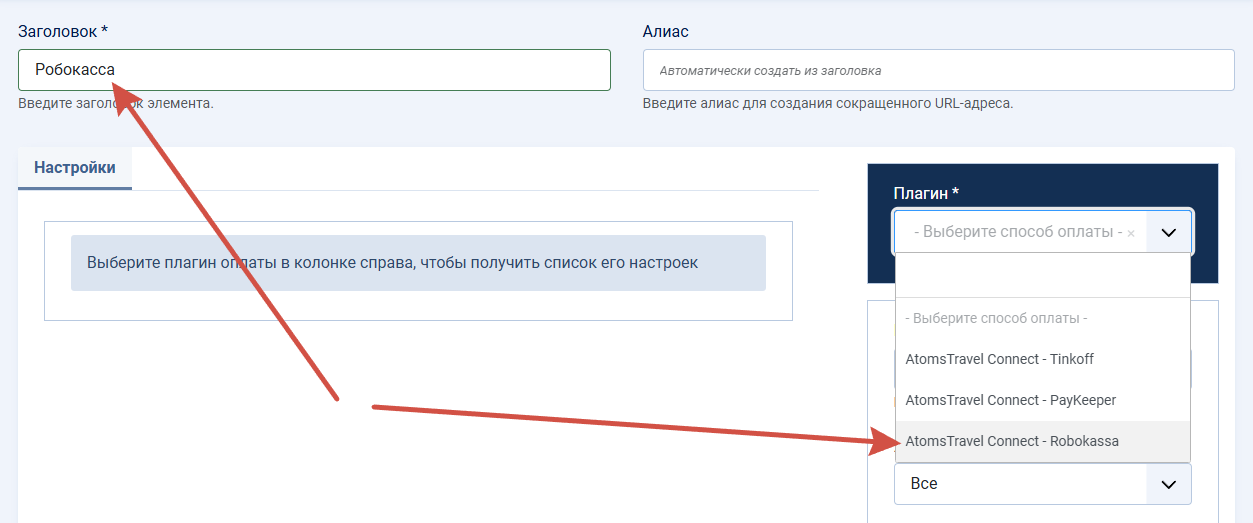This screenshot has height=523, width=1253.
Task: Choose AtomsTravel Connect - Tinkoff option
Action: pos(1043,359)
